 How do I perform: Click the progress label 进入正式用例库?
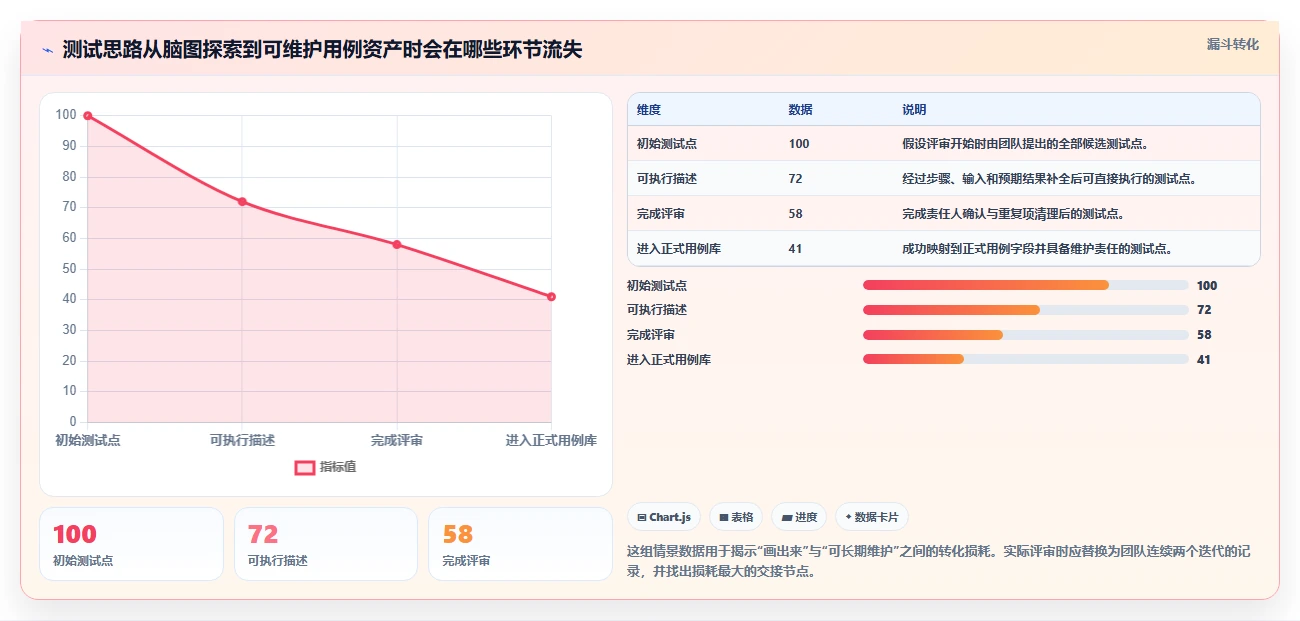[669, 360]
